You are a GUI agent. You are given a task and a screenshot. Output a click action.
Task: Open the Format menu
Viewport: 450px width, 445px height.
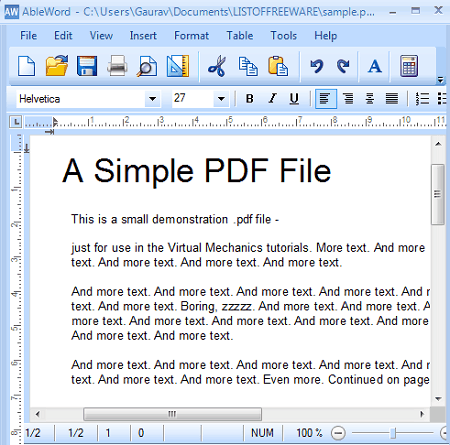point(191,36)
